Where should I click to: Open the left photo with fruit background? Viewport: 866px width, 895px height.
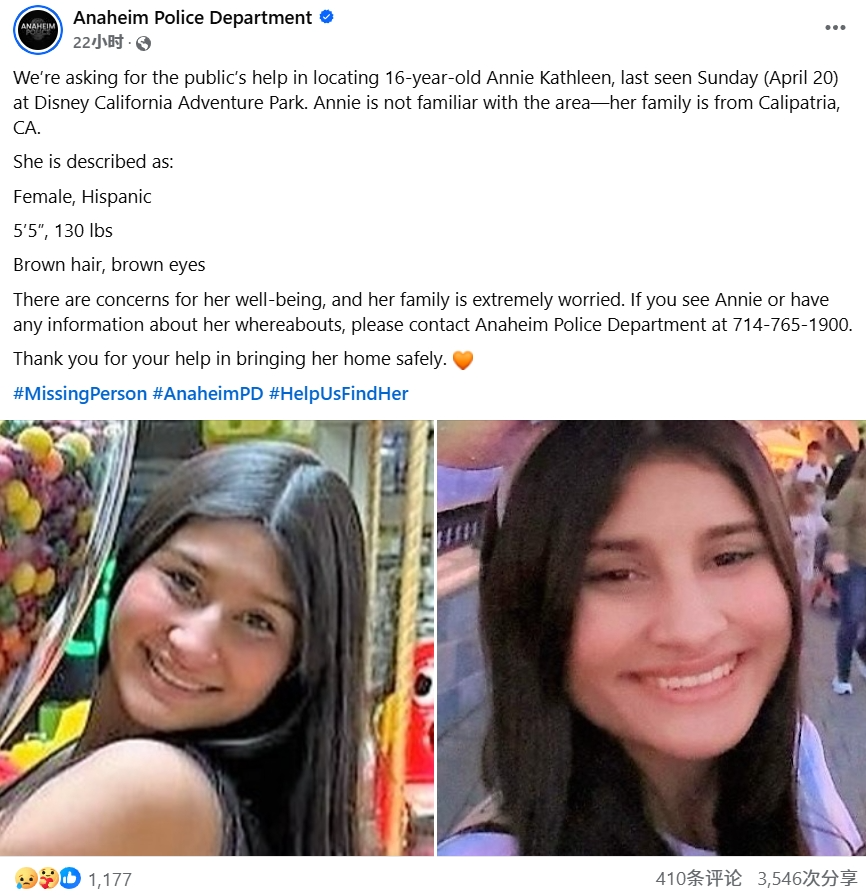(x=217, y=638)
